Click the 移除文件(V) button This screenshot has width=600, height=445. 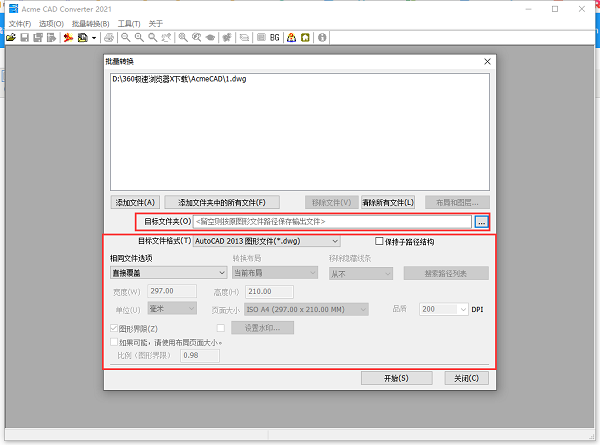(x=331, y=202)
